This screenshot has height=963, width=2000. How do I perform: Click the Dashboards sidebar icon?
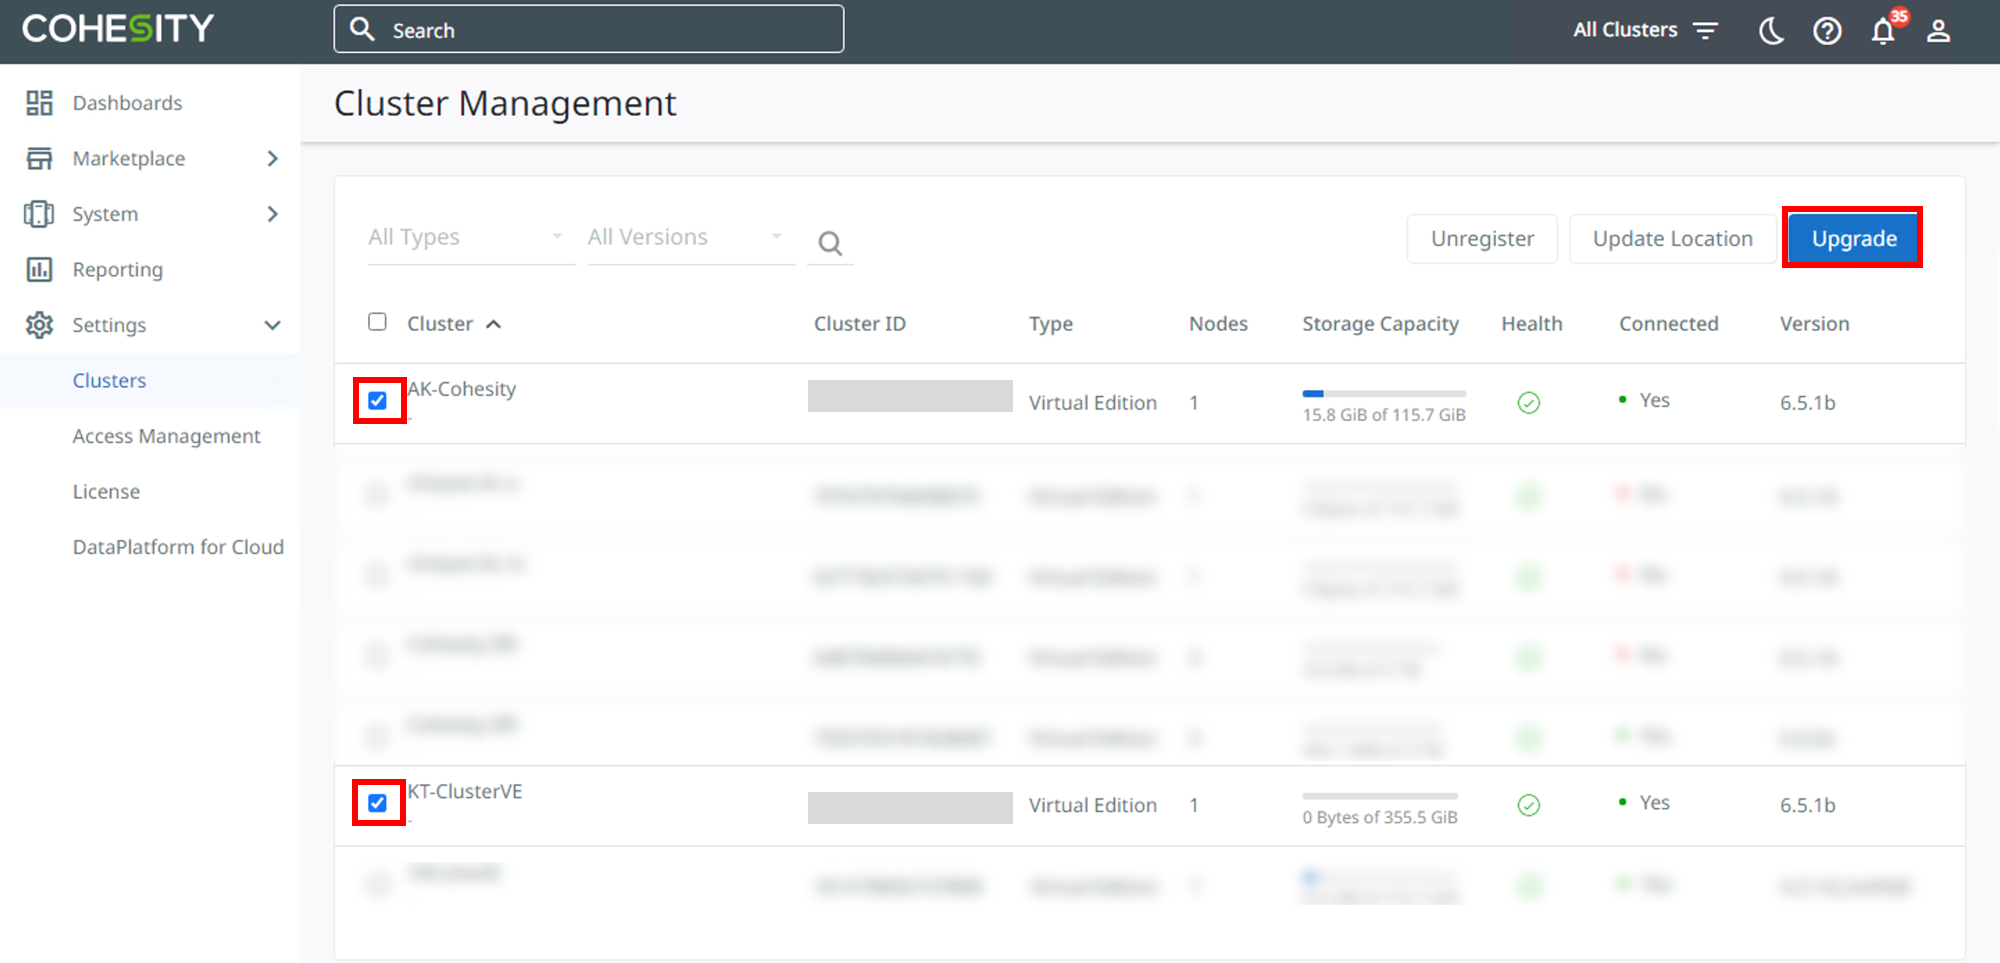click(x=39, y=103)
